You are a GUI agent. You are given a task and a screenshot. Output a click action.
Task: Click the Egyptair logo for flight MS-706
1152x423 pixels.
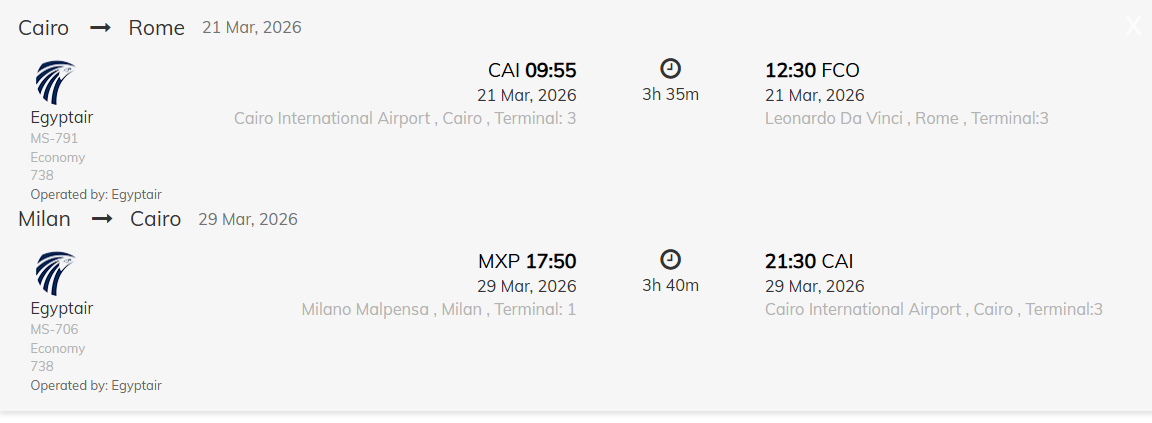(x=55, y=273)
